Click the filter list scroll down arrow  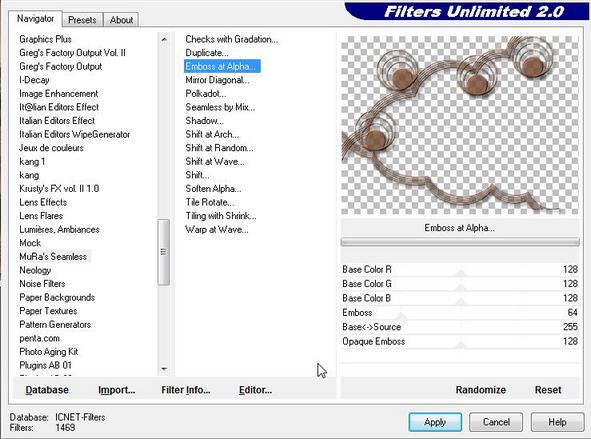point(164,369)
